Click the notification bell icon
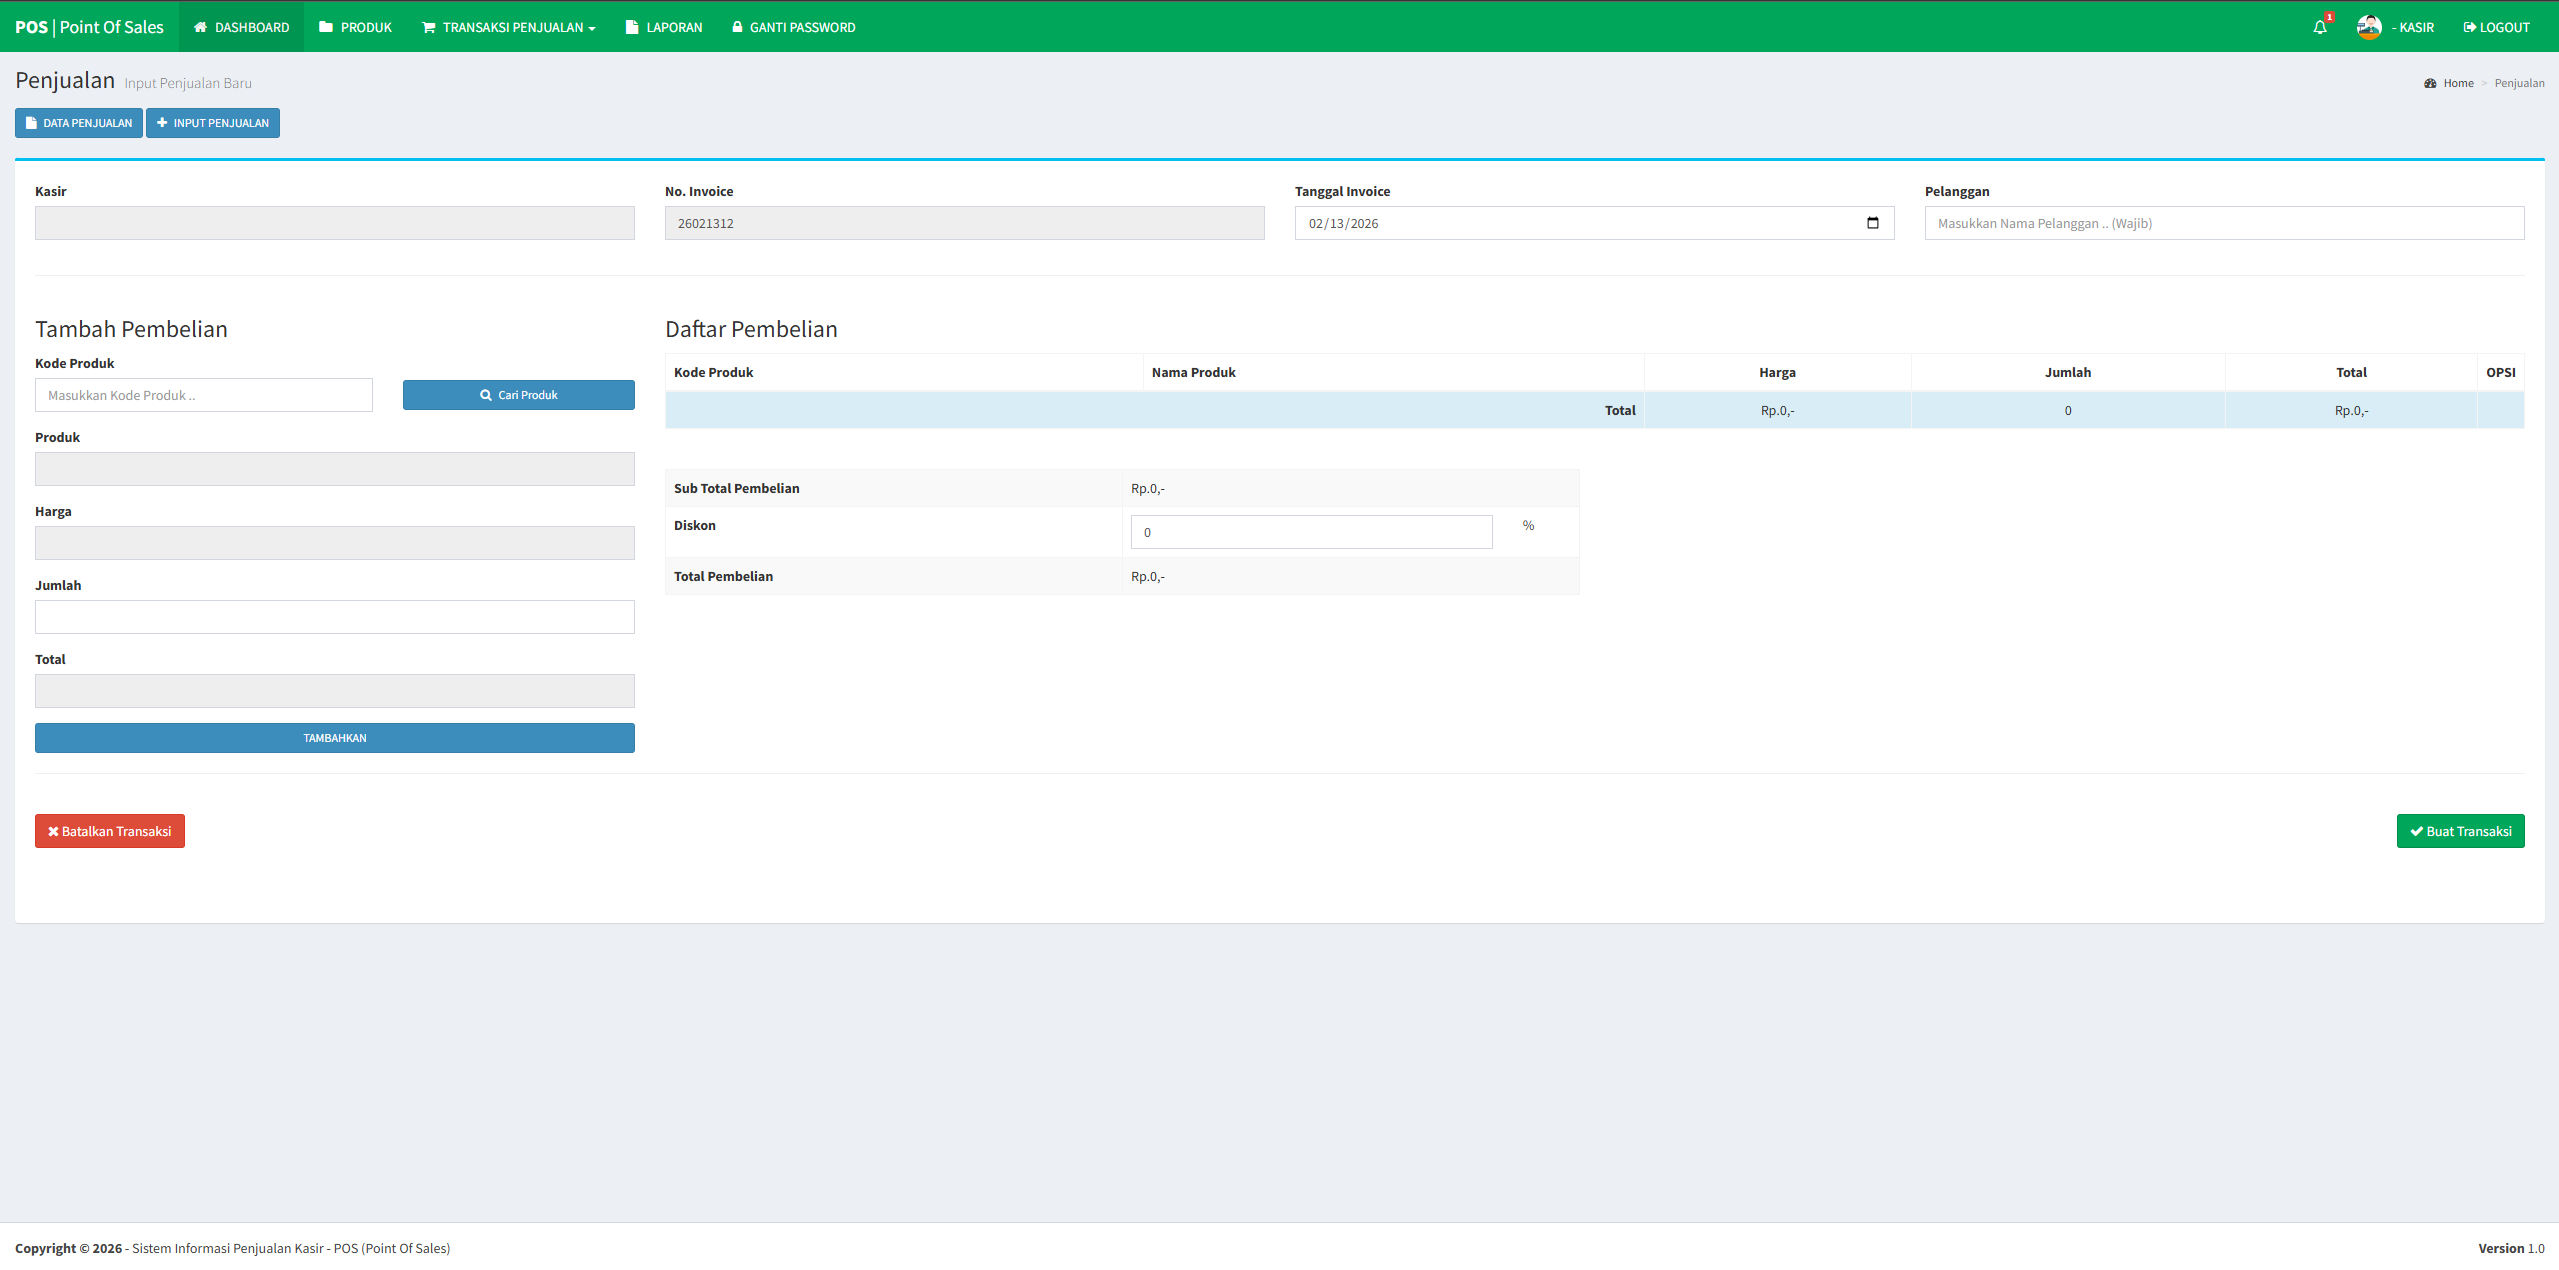 click(x=2320, y=27)
